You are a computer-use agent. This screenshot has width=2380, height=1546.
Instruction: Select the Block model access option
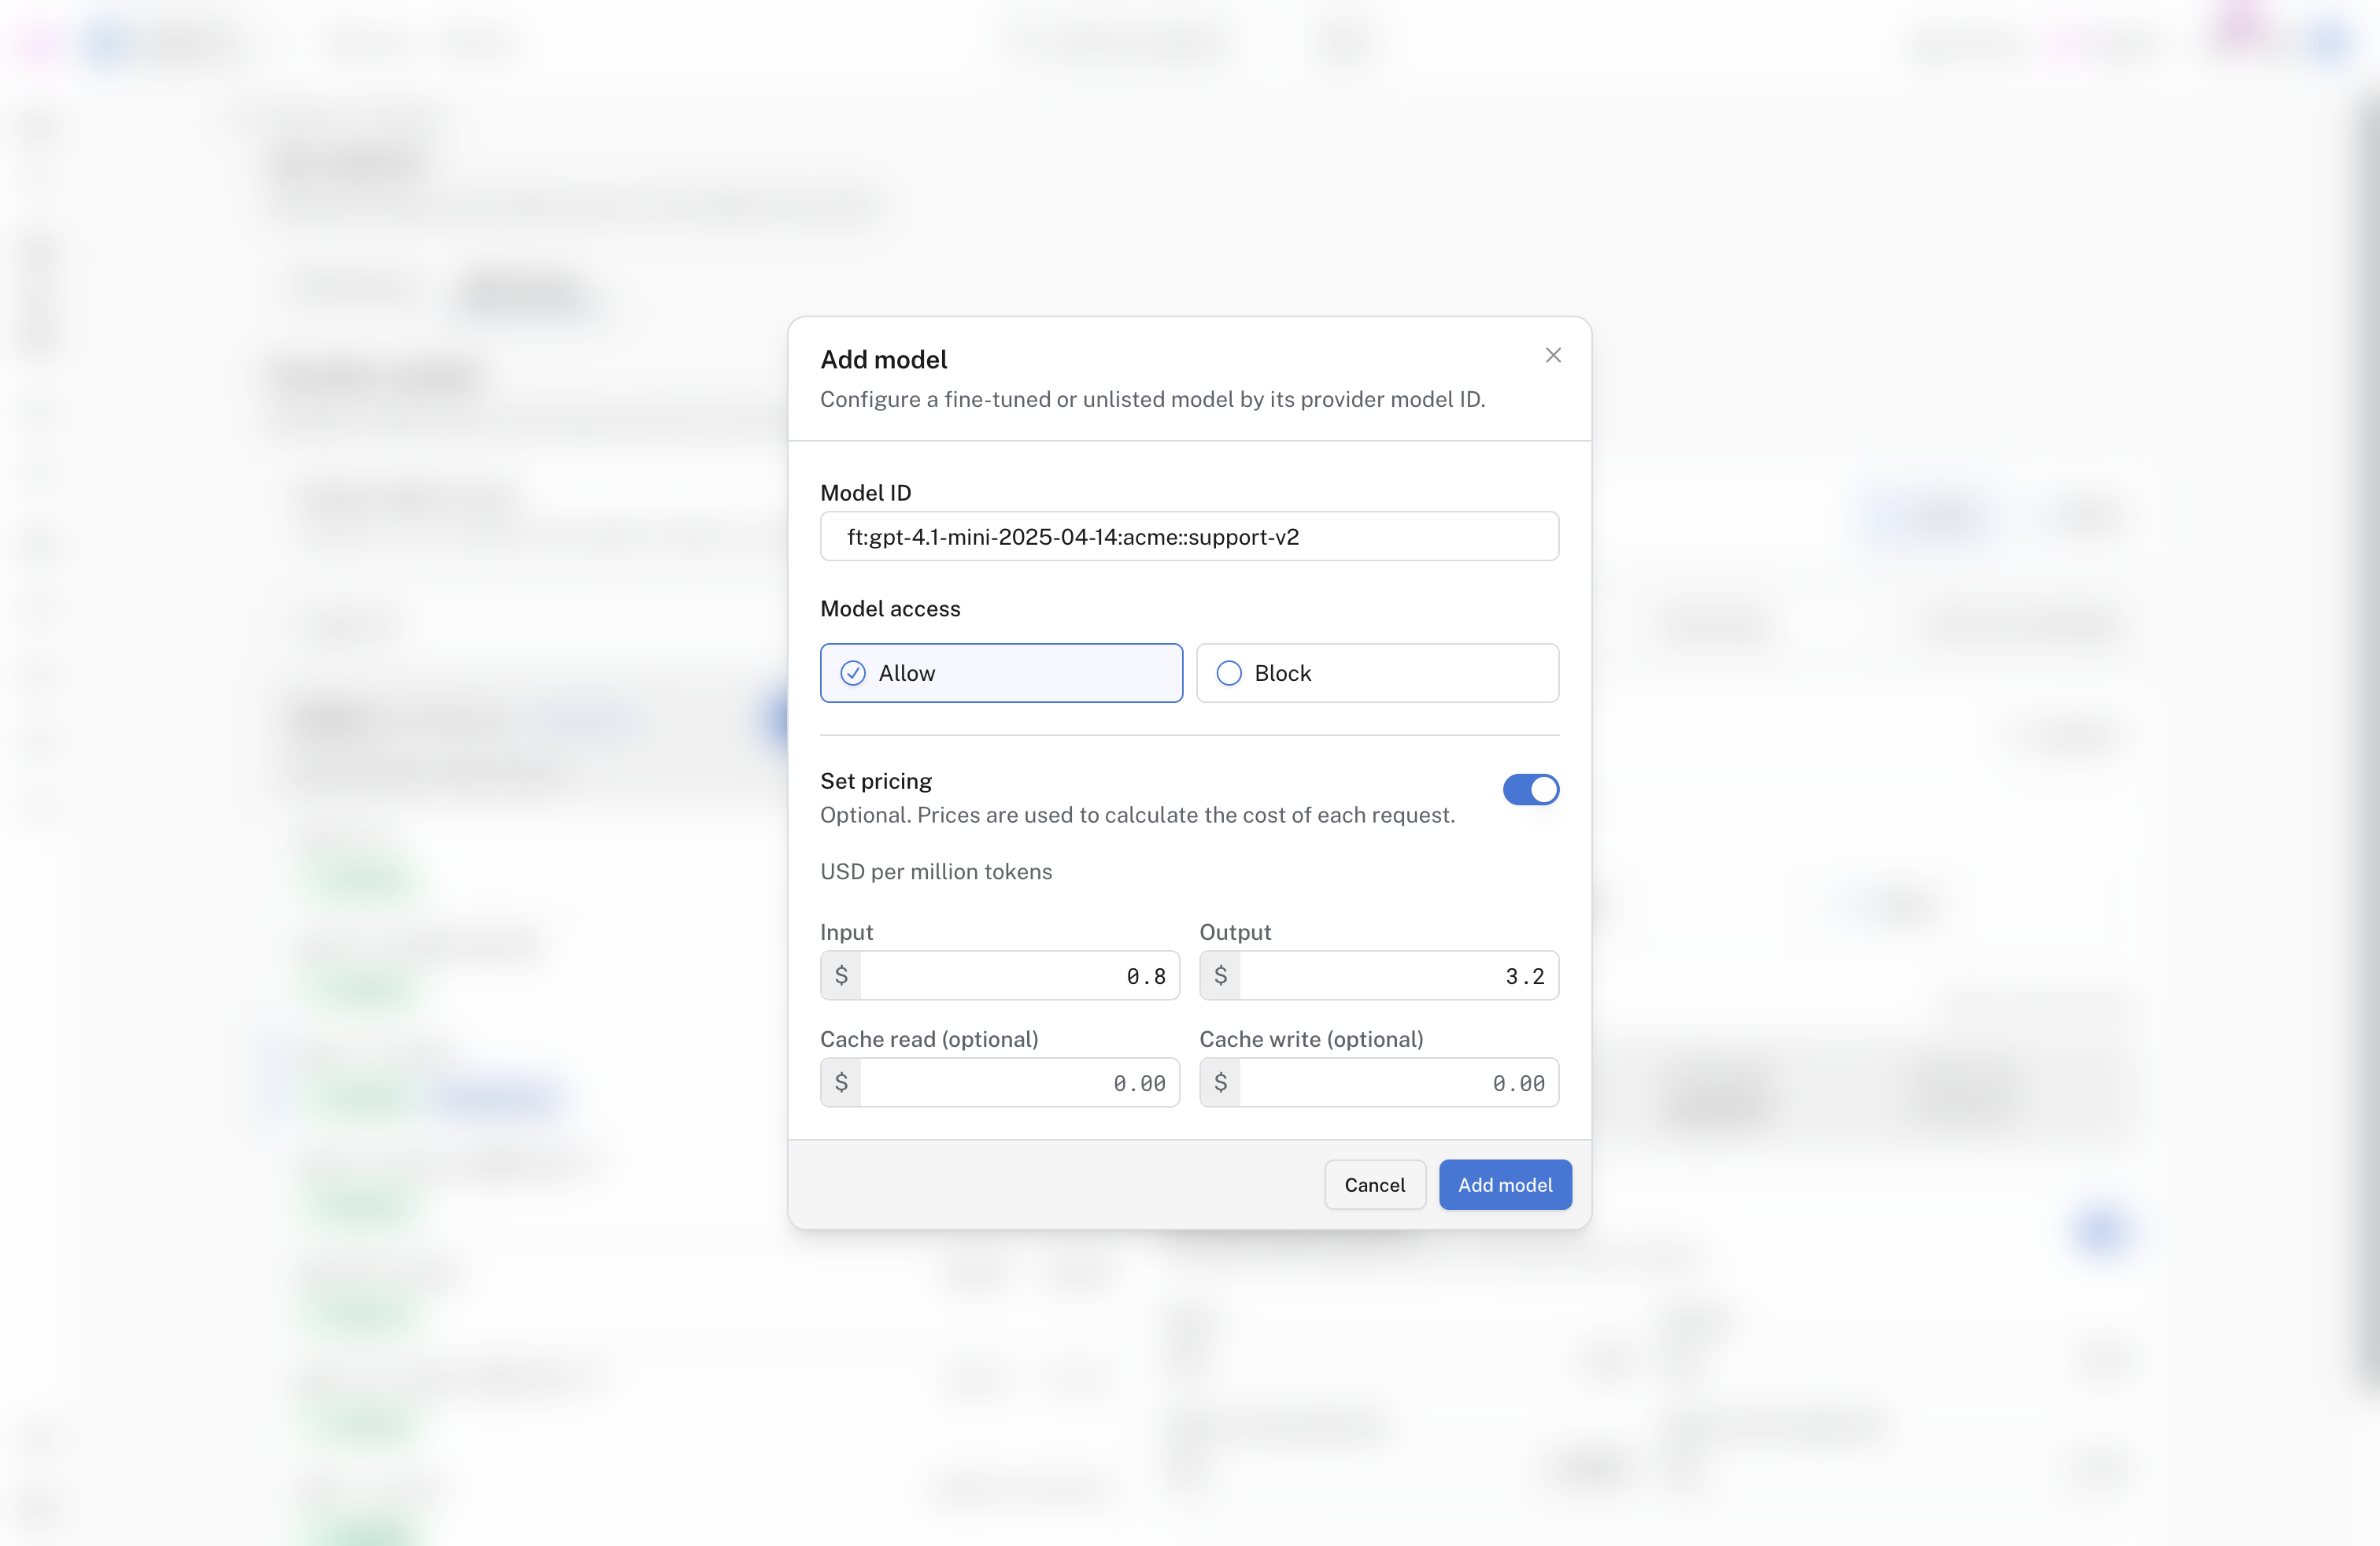click(1377, 673)
